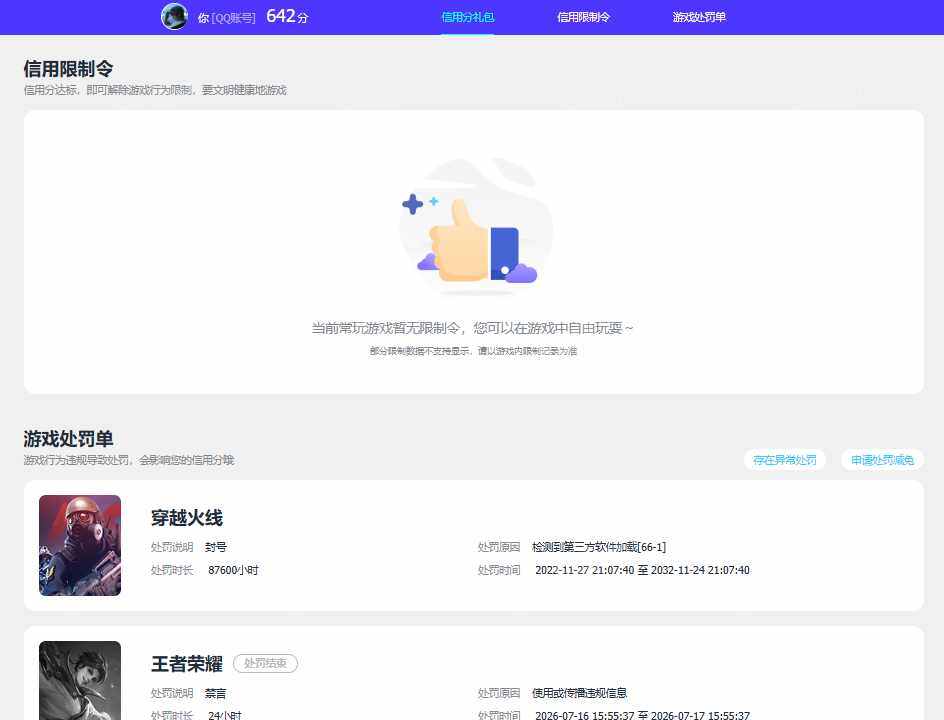
Task: Click the 你[QQ账号] account name
Action: [x=226, y=18]
